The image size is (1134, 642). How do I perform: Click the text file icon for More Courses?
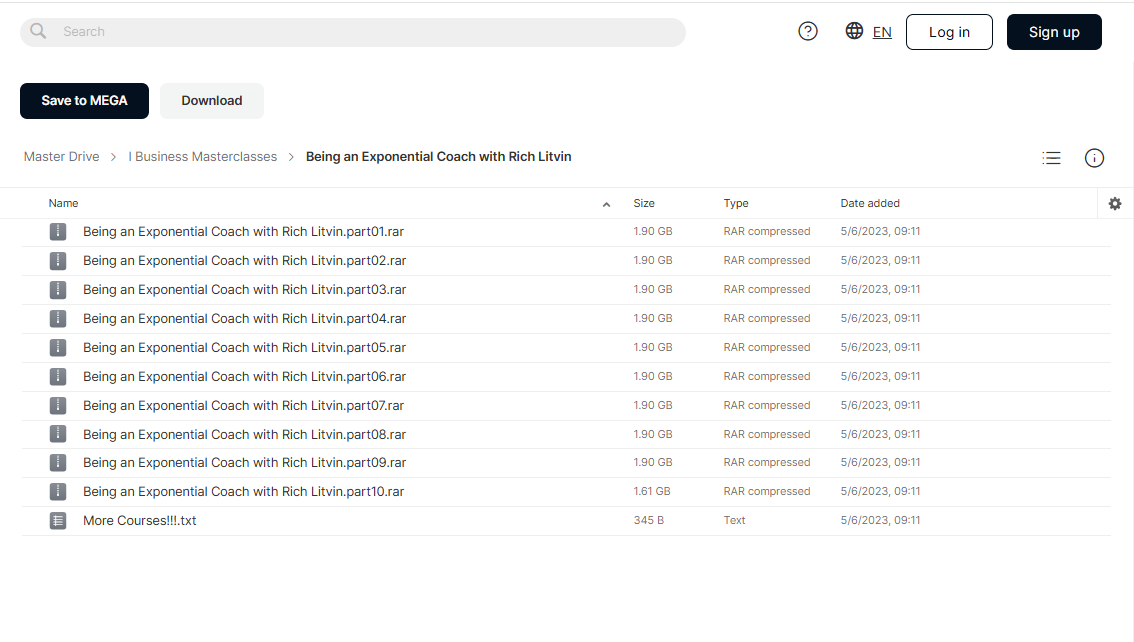point(58,520)
